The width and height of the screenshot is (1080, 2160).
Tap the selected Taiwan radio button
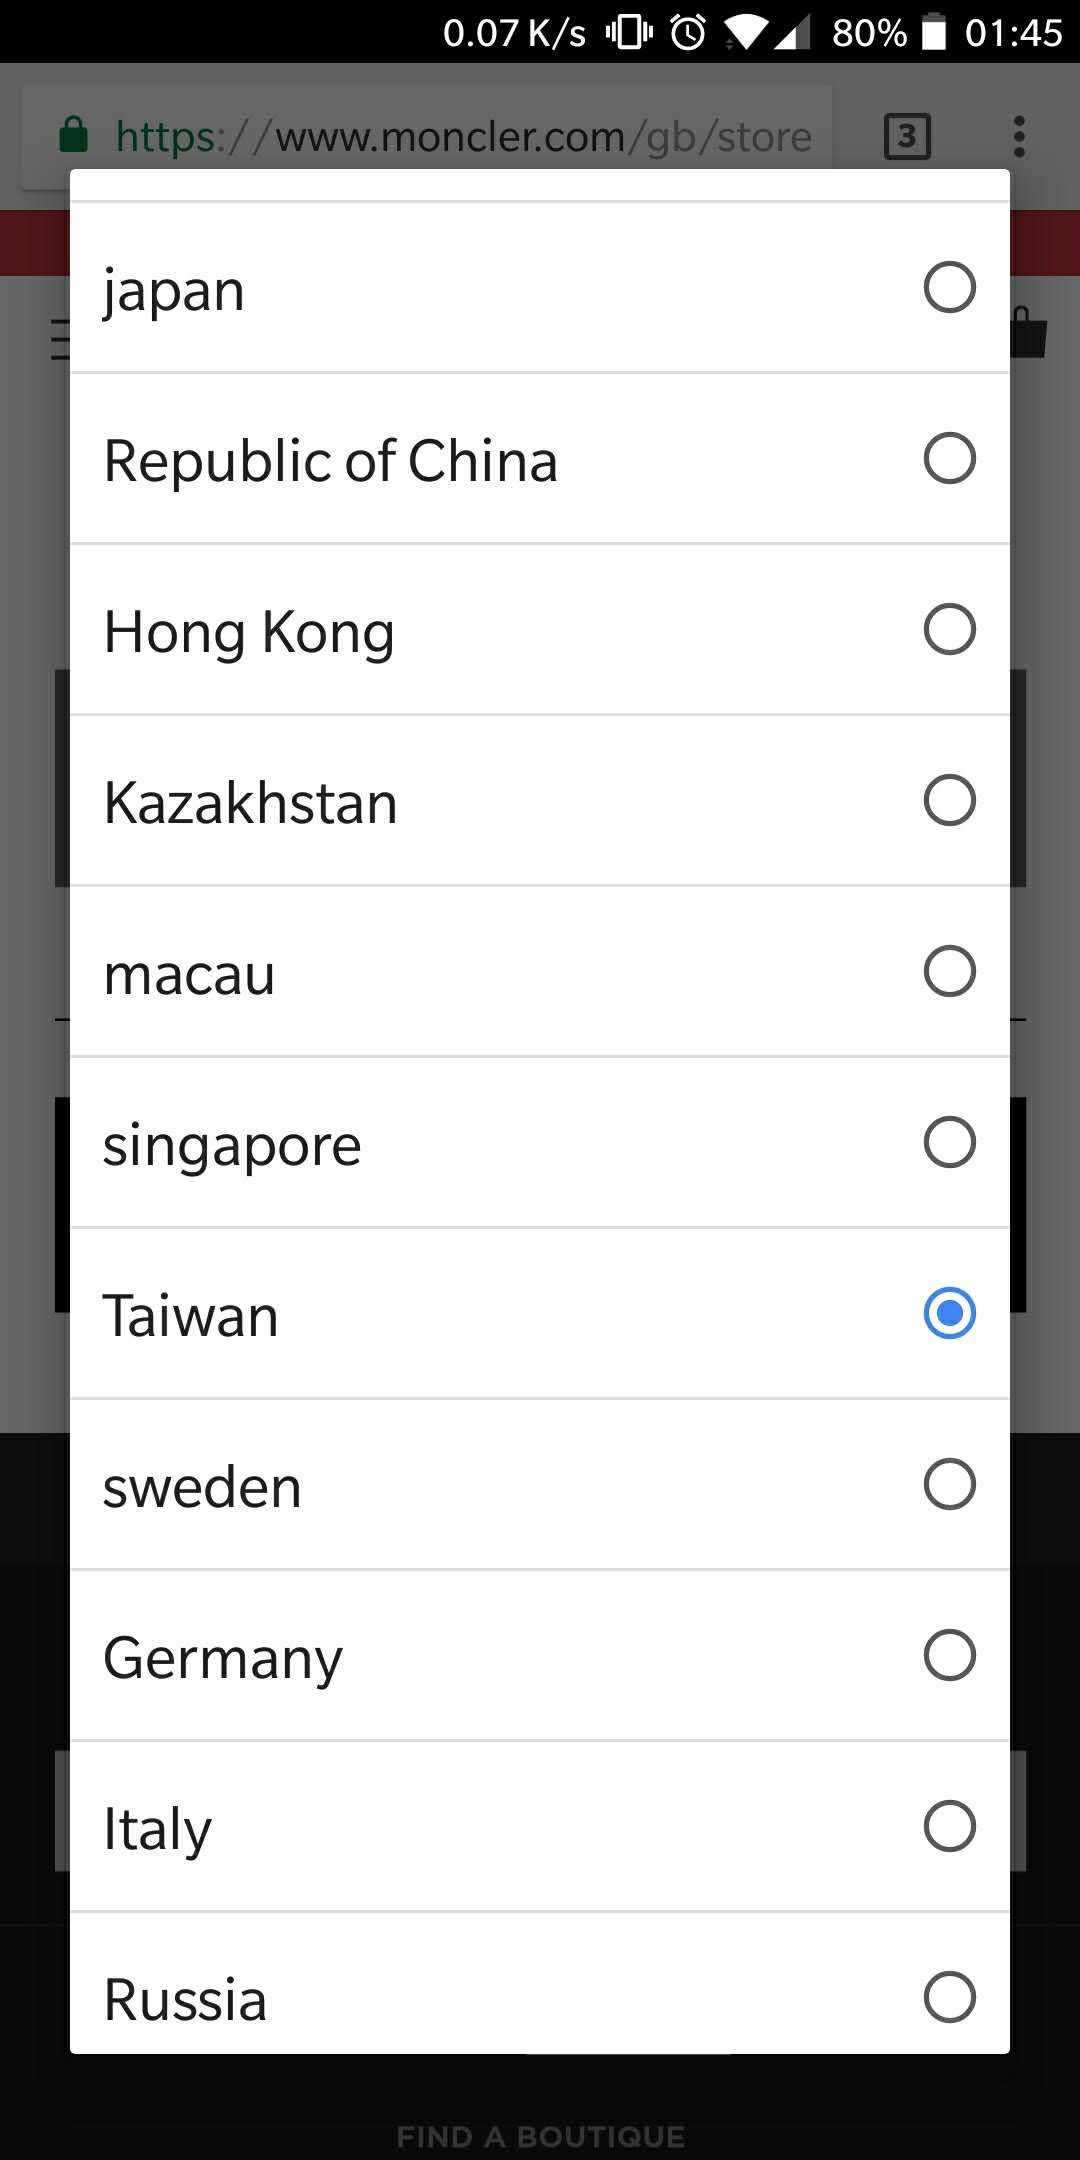949,1314
